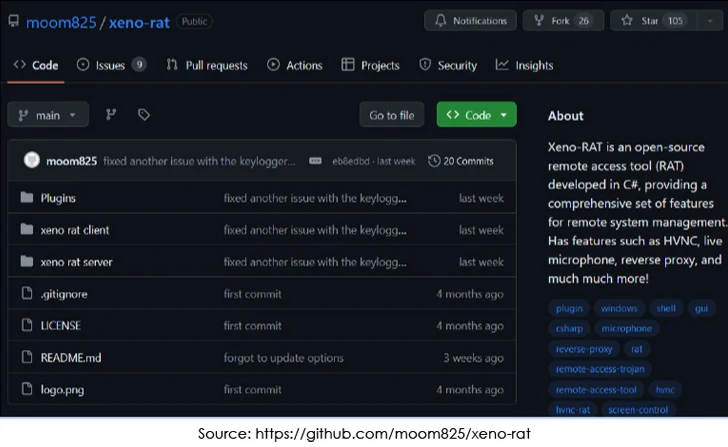Image resolution: width=728 pixels, height=447 pixels.
Task: Click the moom825 commit author avatar
Action: [32, 161]
